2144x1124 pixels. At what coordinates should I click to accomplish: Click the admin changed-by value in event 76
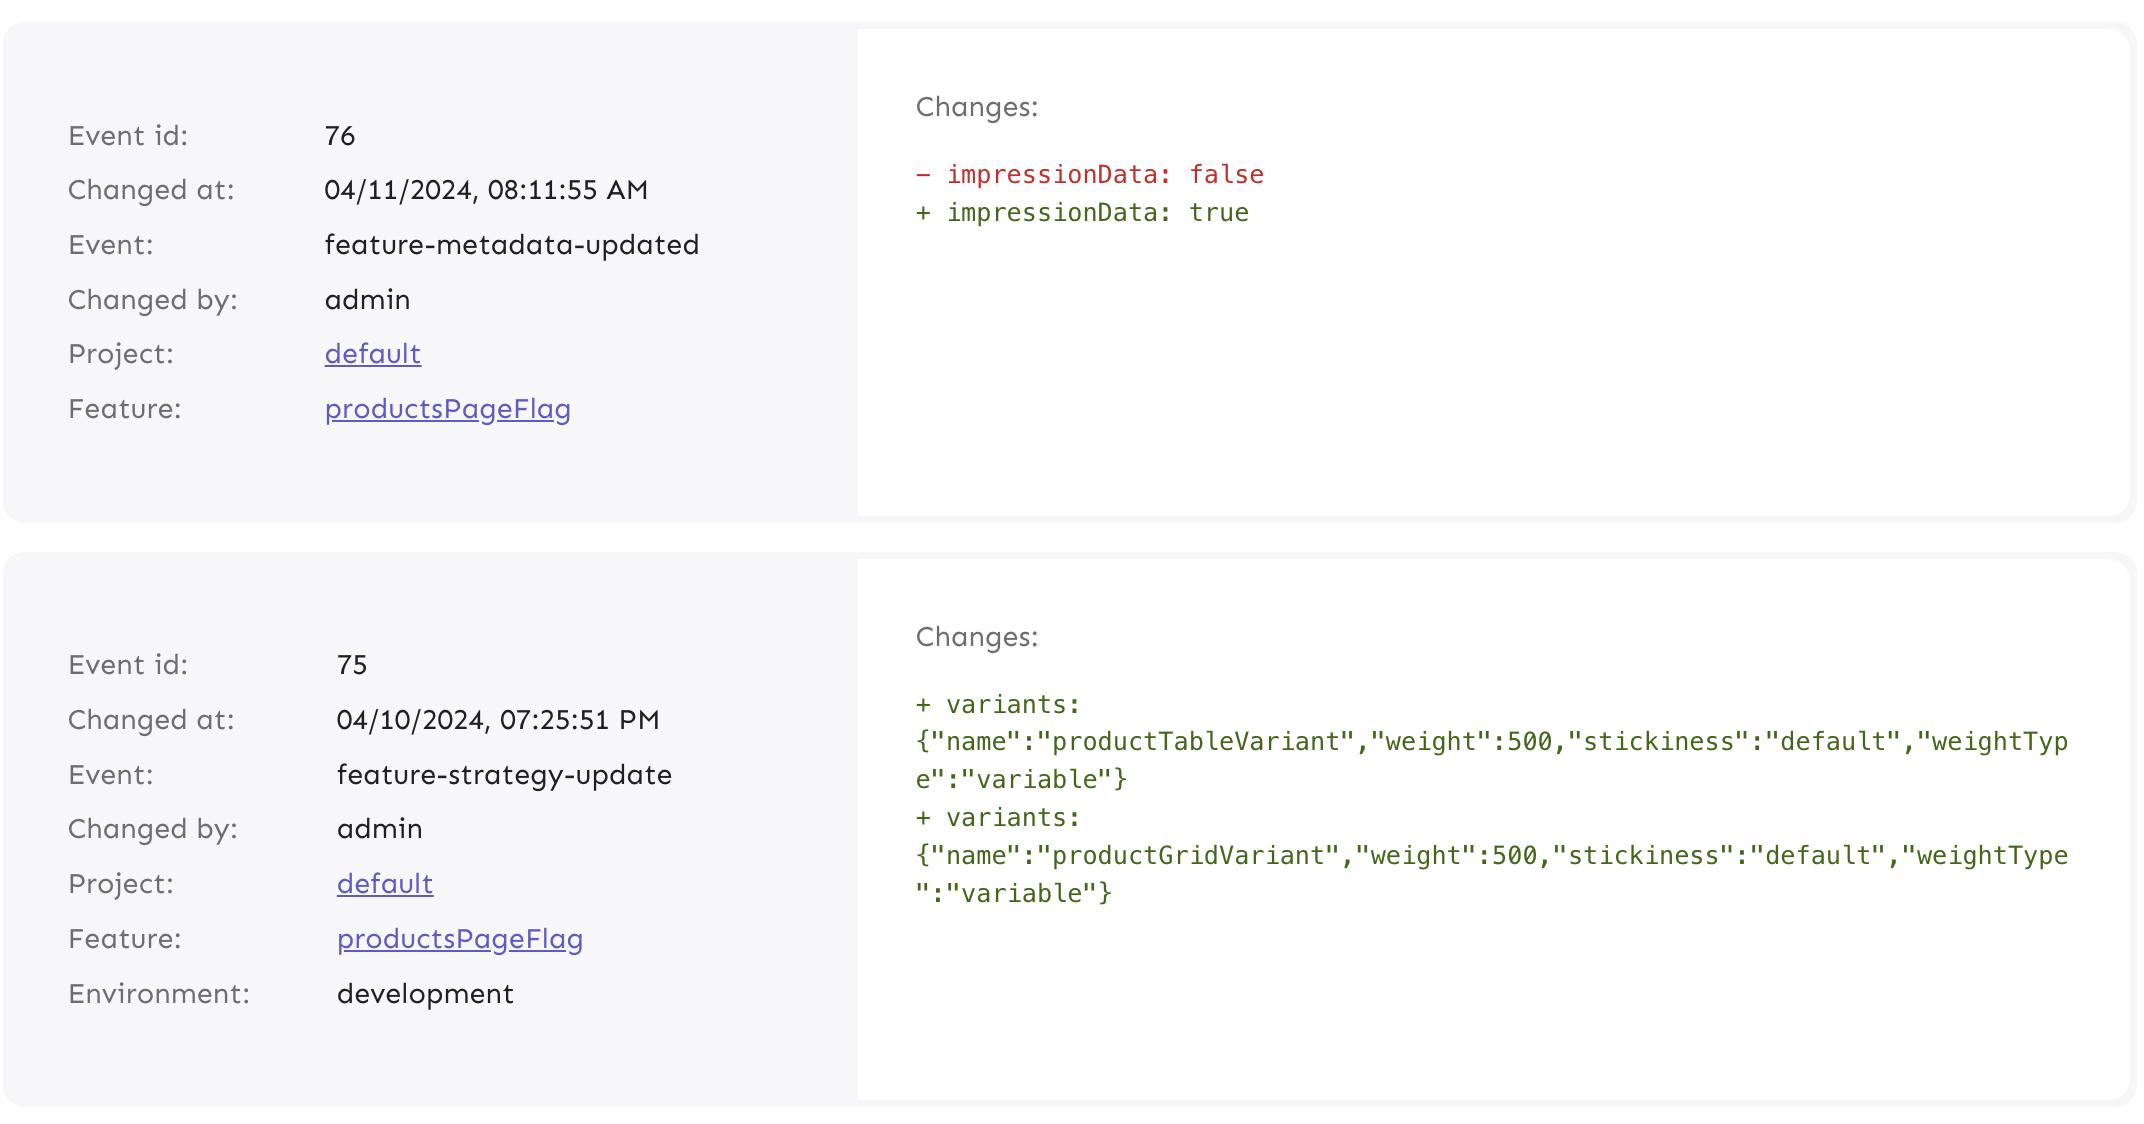click(x=367, y=299)
